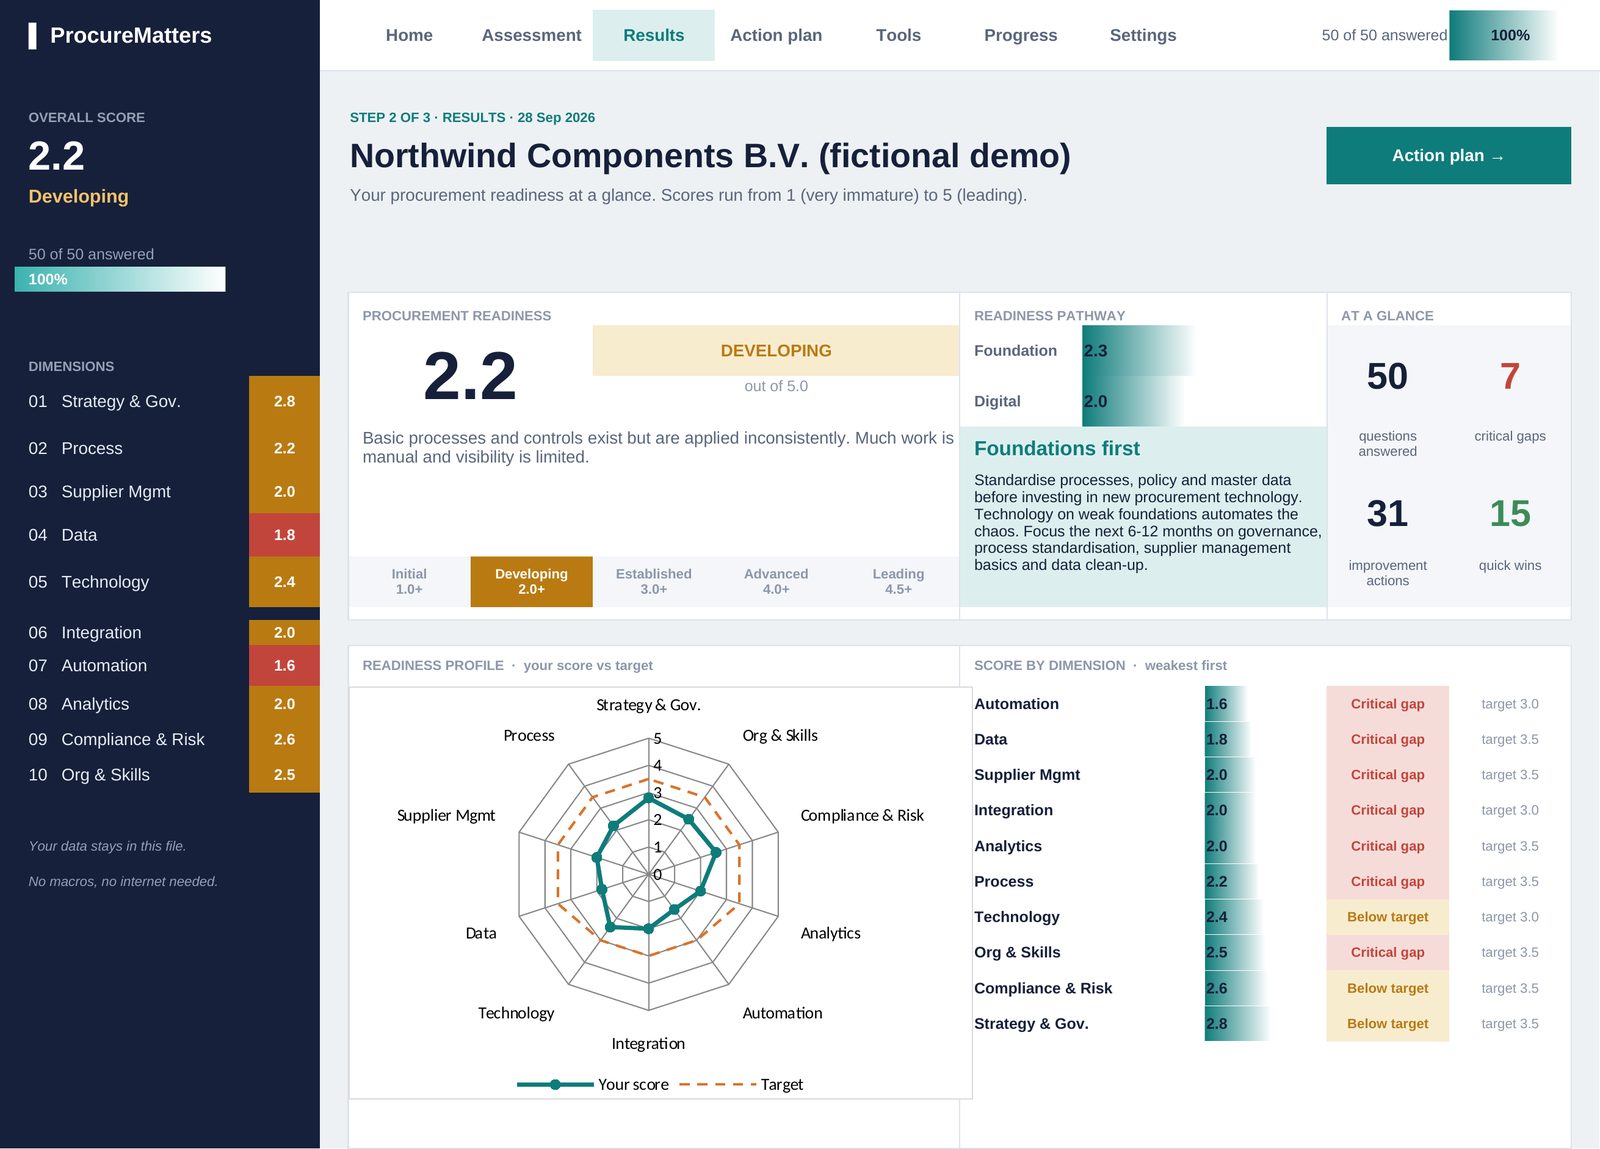Click the 15 quick wins figure
The width and height of the screenshot is (1600, 1149).
[1509, 514]
